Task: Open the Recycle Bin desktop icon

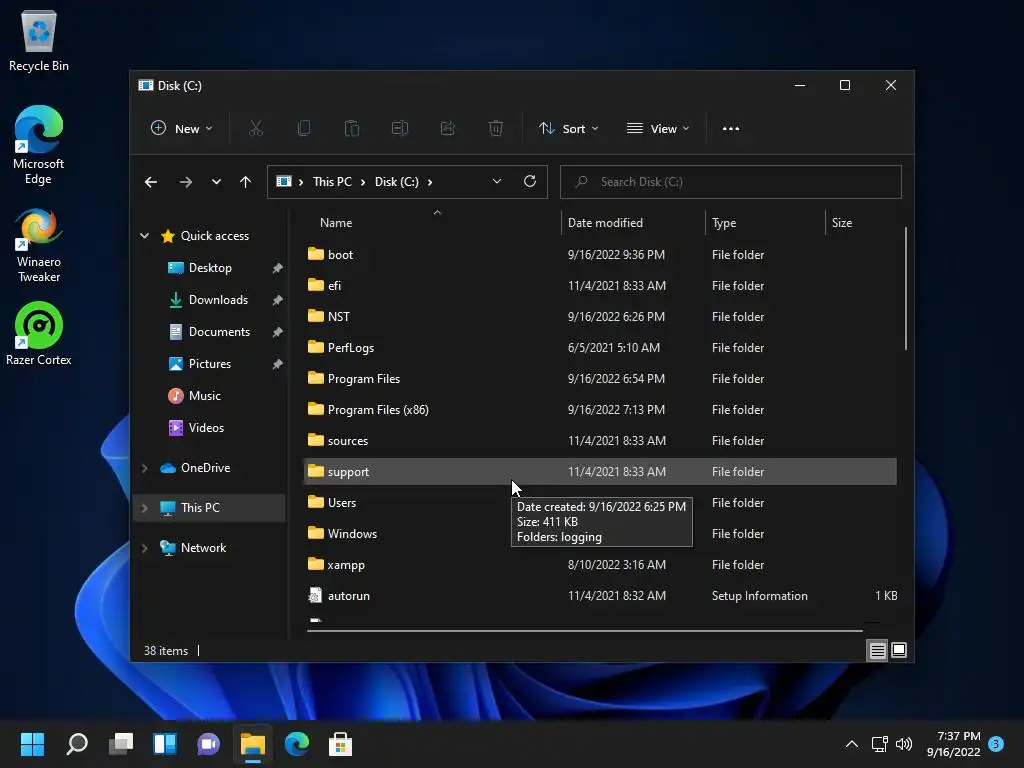Action: pos(39,41)
